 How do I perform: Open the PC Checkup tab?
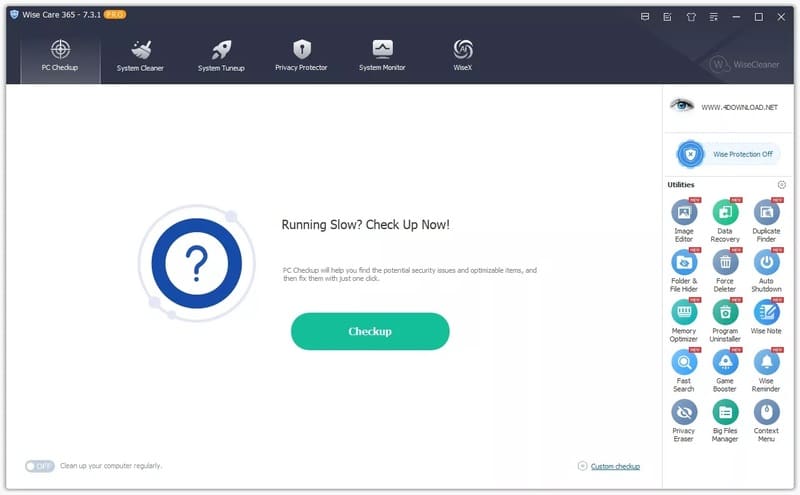tap(60, 56)
